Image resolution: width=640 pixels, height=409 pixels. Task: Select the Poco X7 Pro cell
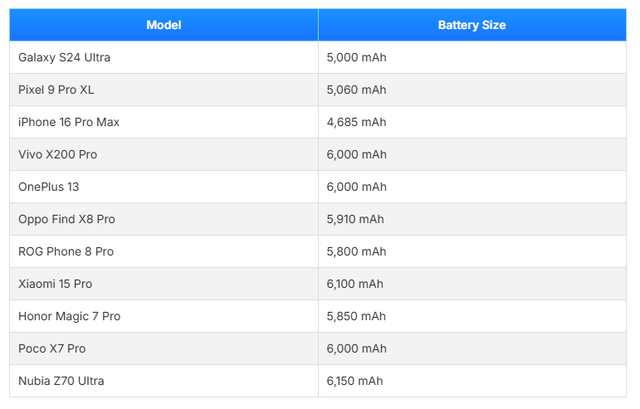click(x=52, y=348)
